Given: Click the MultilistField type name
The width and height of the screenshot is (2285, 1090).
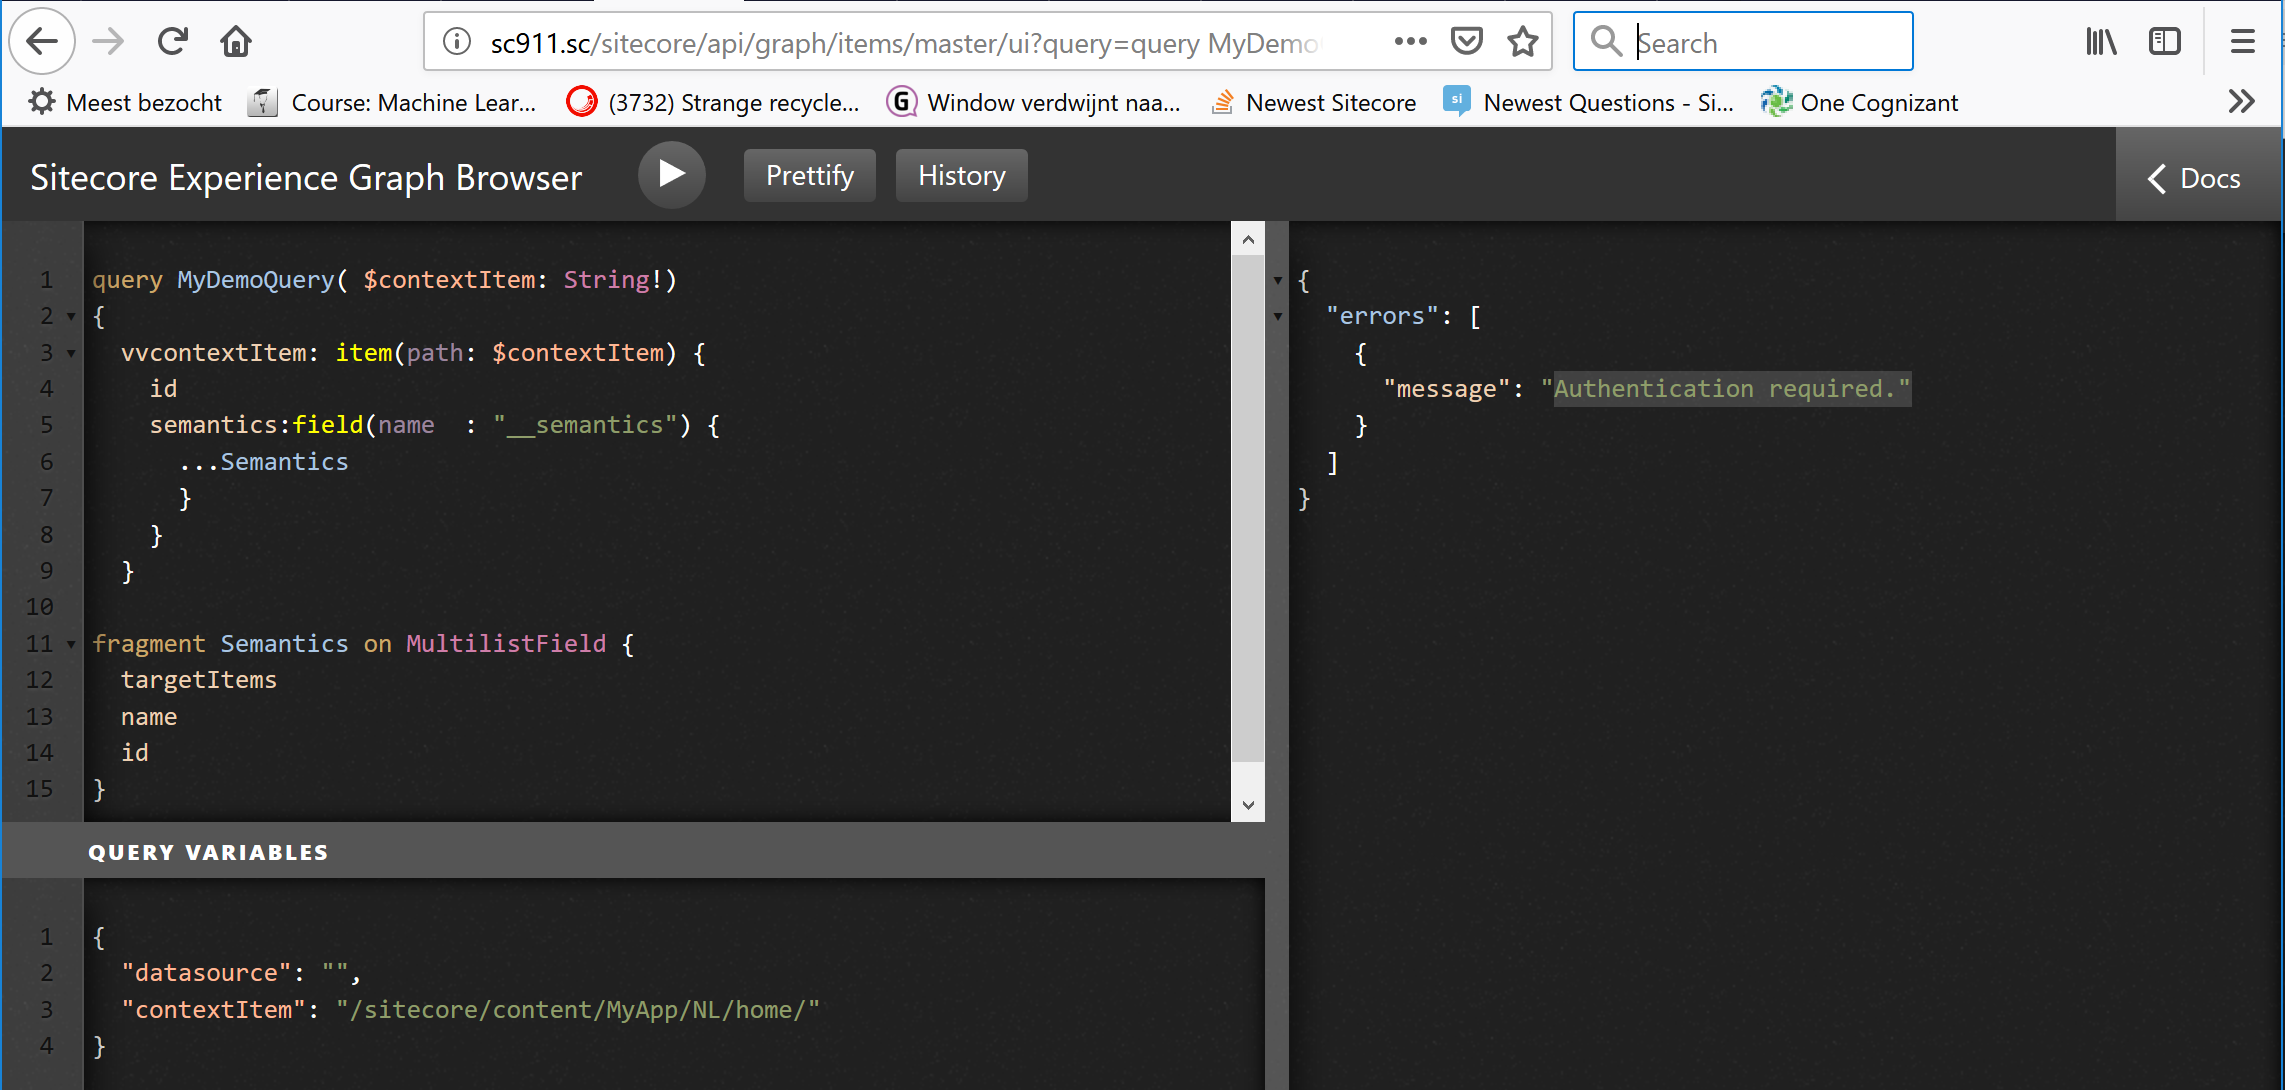Looking at the screenshot, I should pos(506,644).
